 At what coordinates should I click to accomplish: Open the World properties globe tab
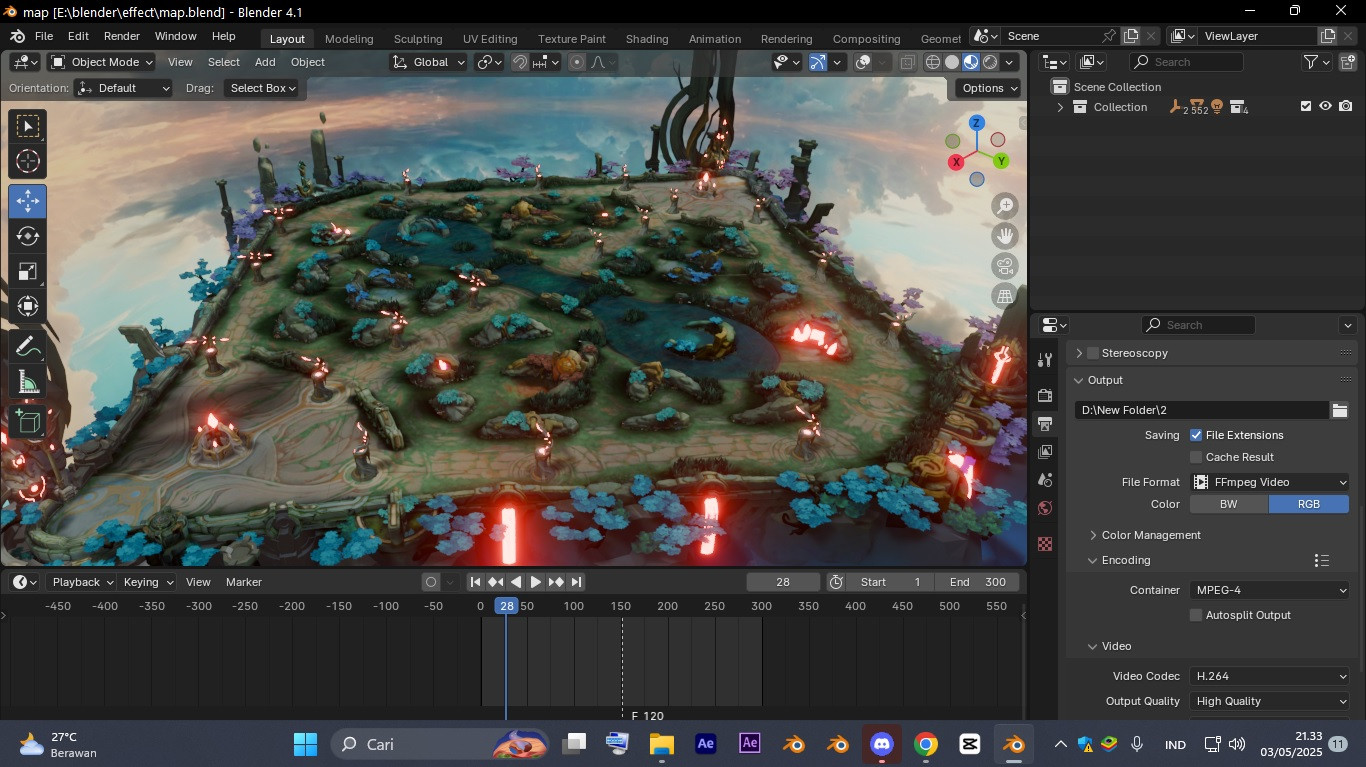point(1045,508)
